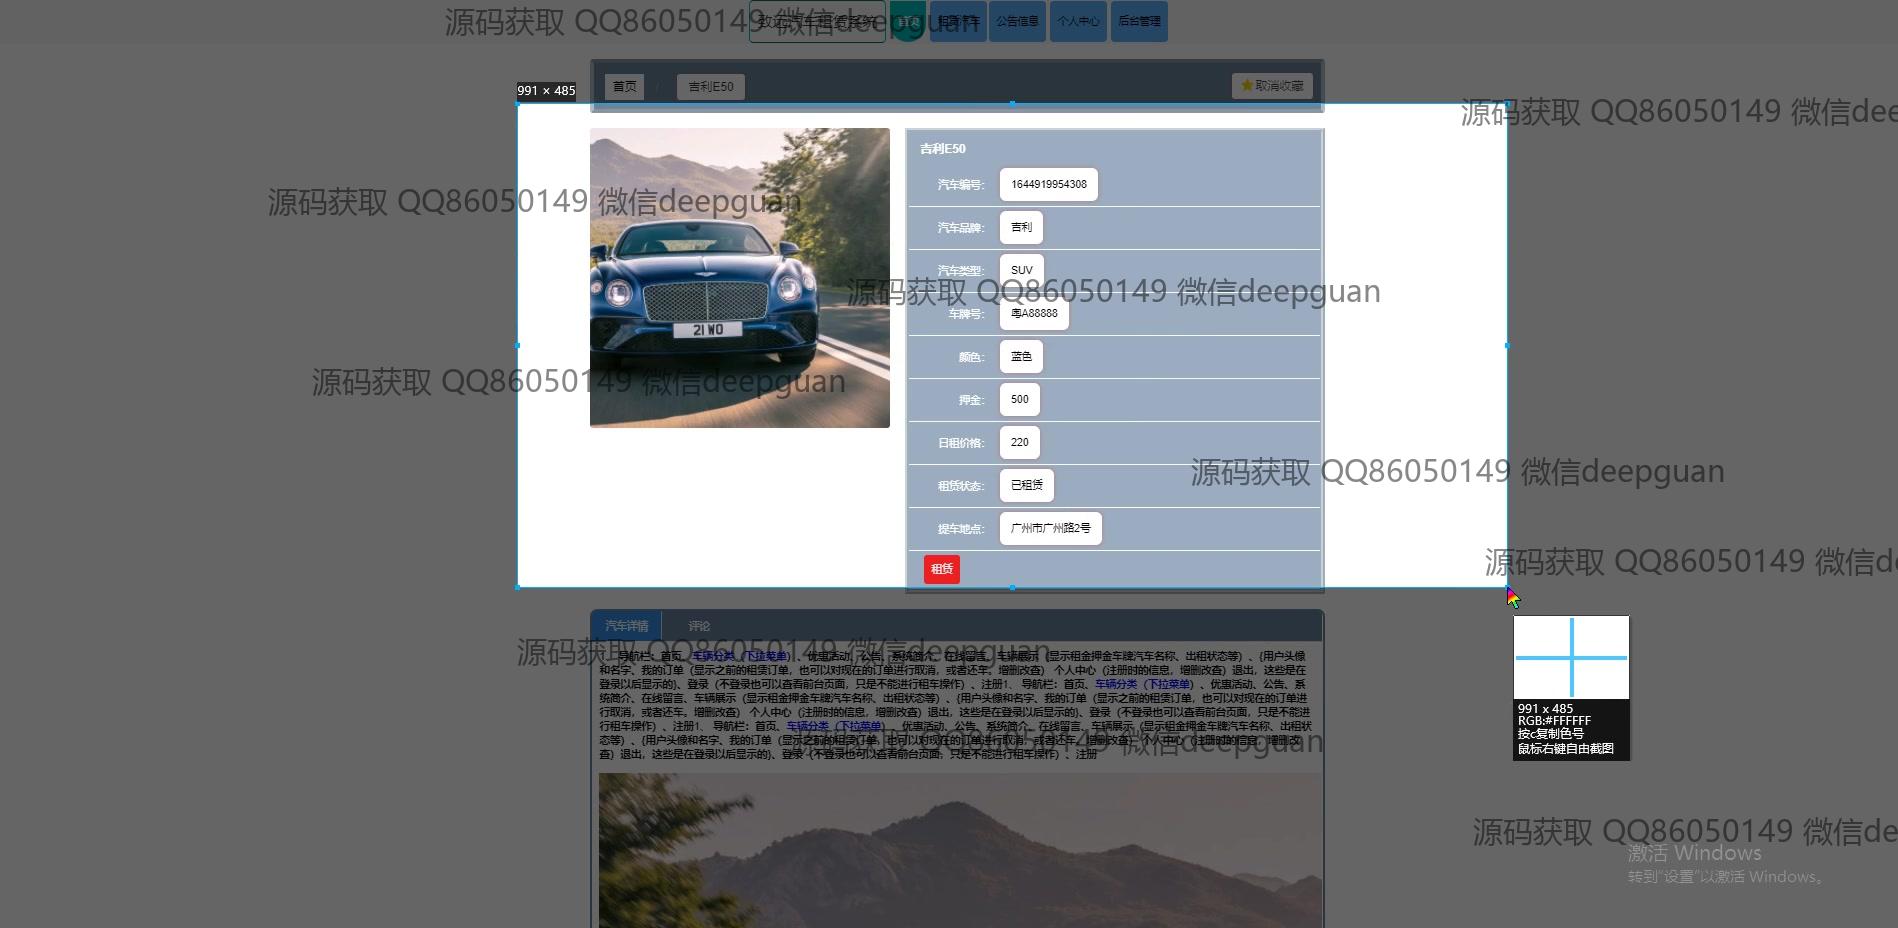Select the rental status value 已租赁
Image resolution: width=1898 pixels, height=928 pixels.
[1027, 485]
